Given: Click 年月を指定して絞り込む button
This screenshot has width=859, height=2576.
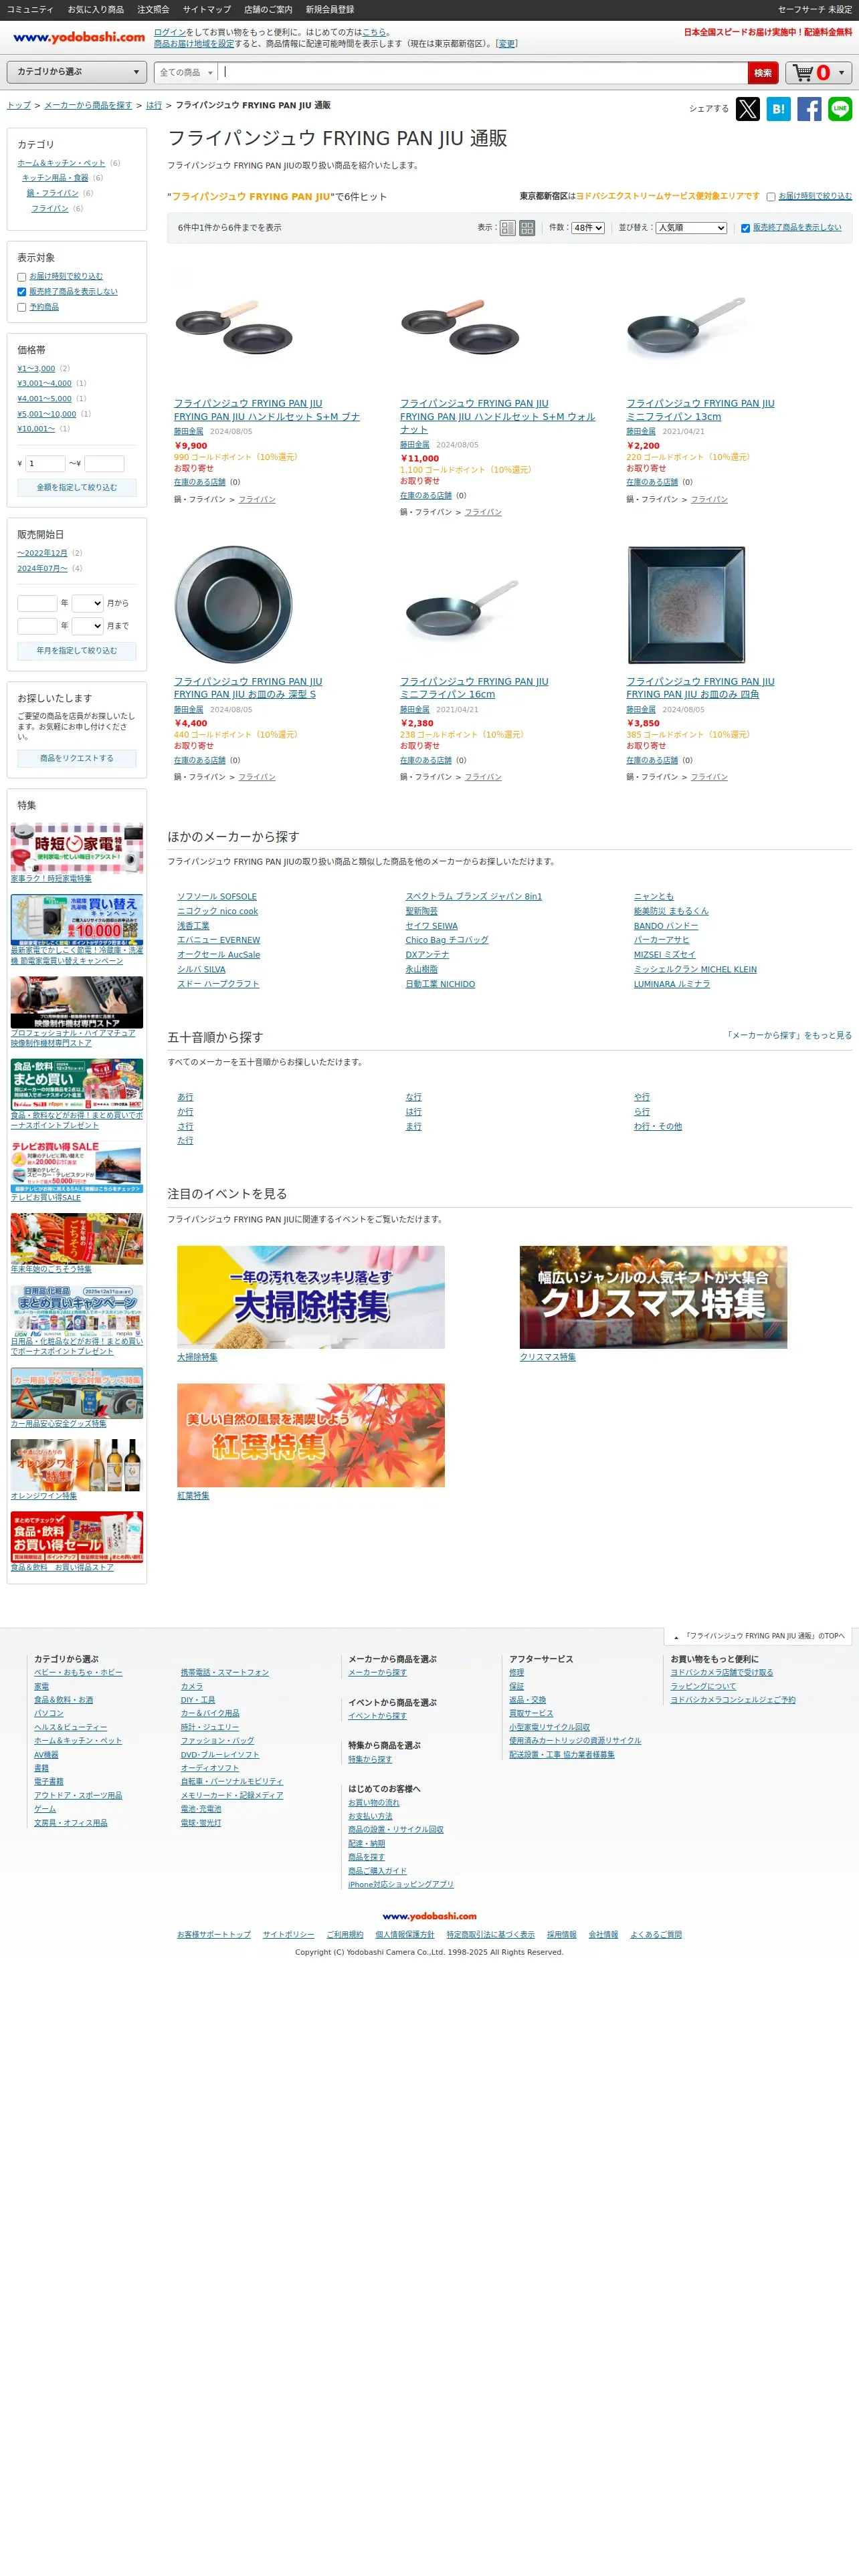Looking at the screenshot, I should point(77,651).
